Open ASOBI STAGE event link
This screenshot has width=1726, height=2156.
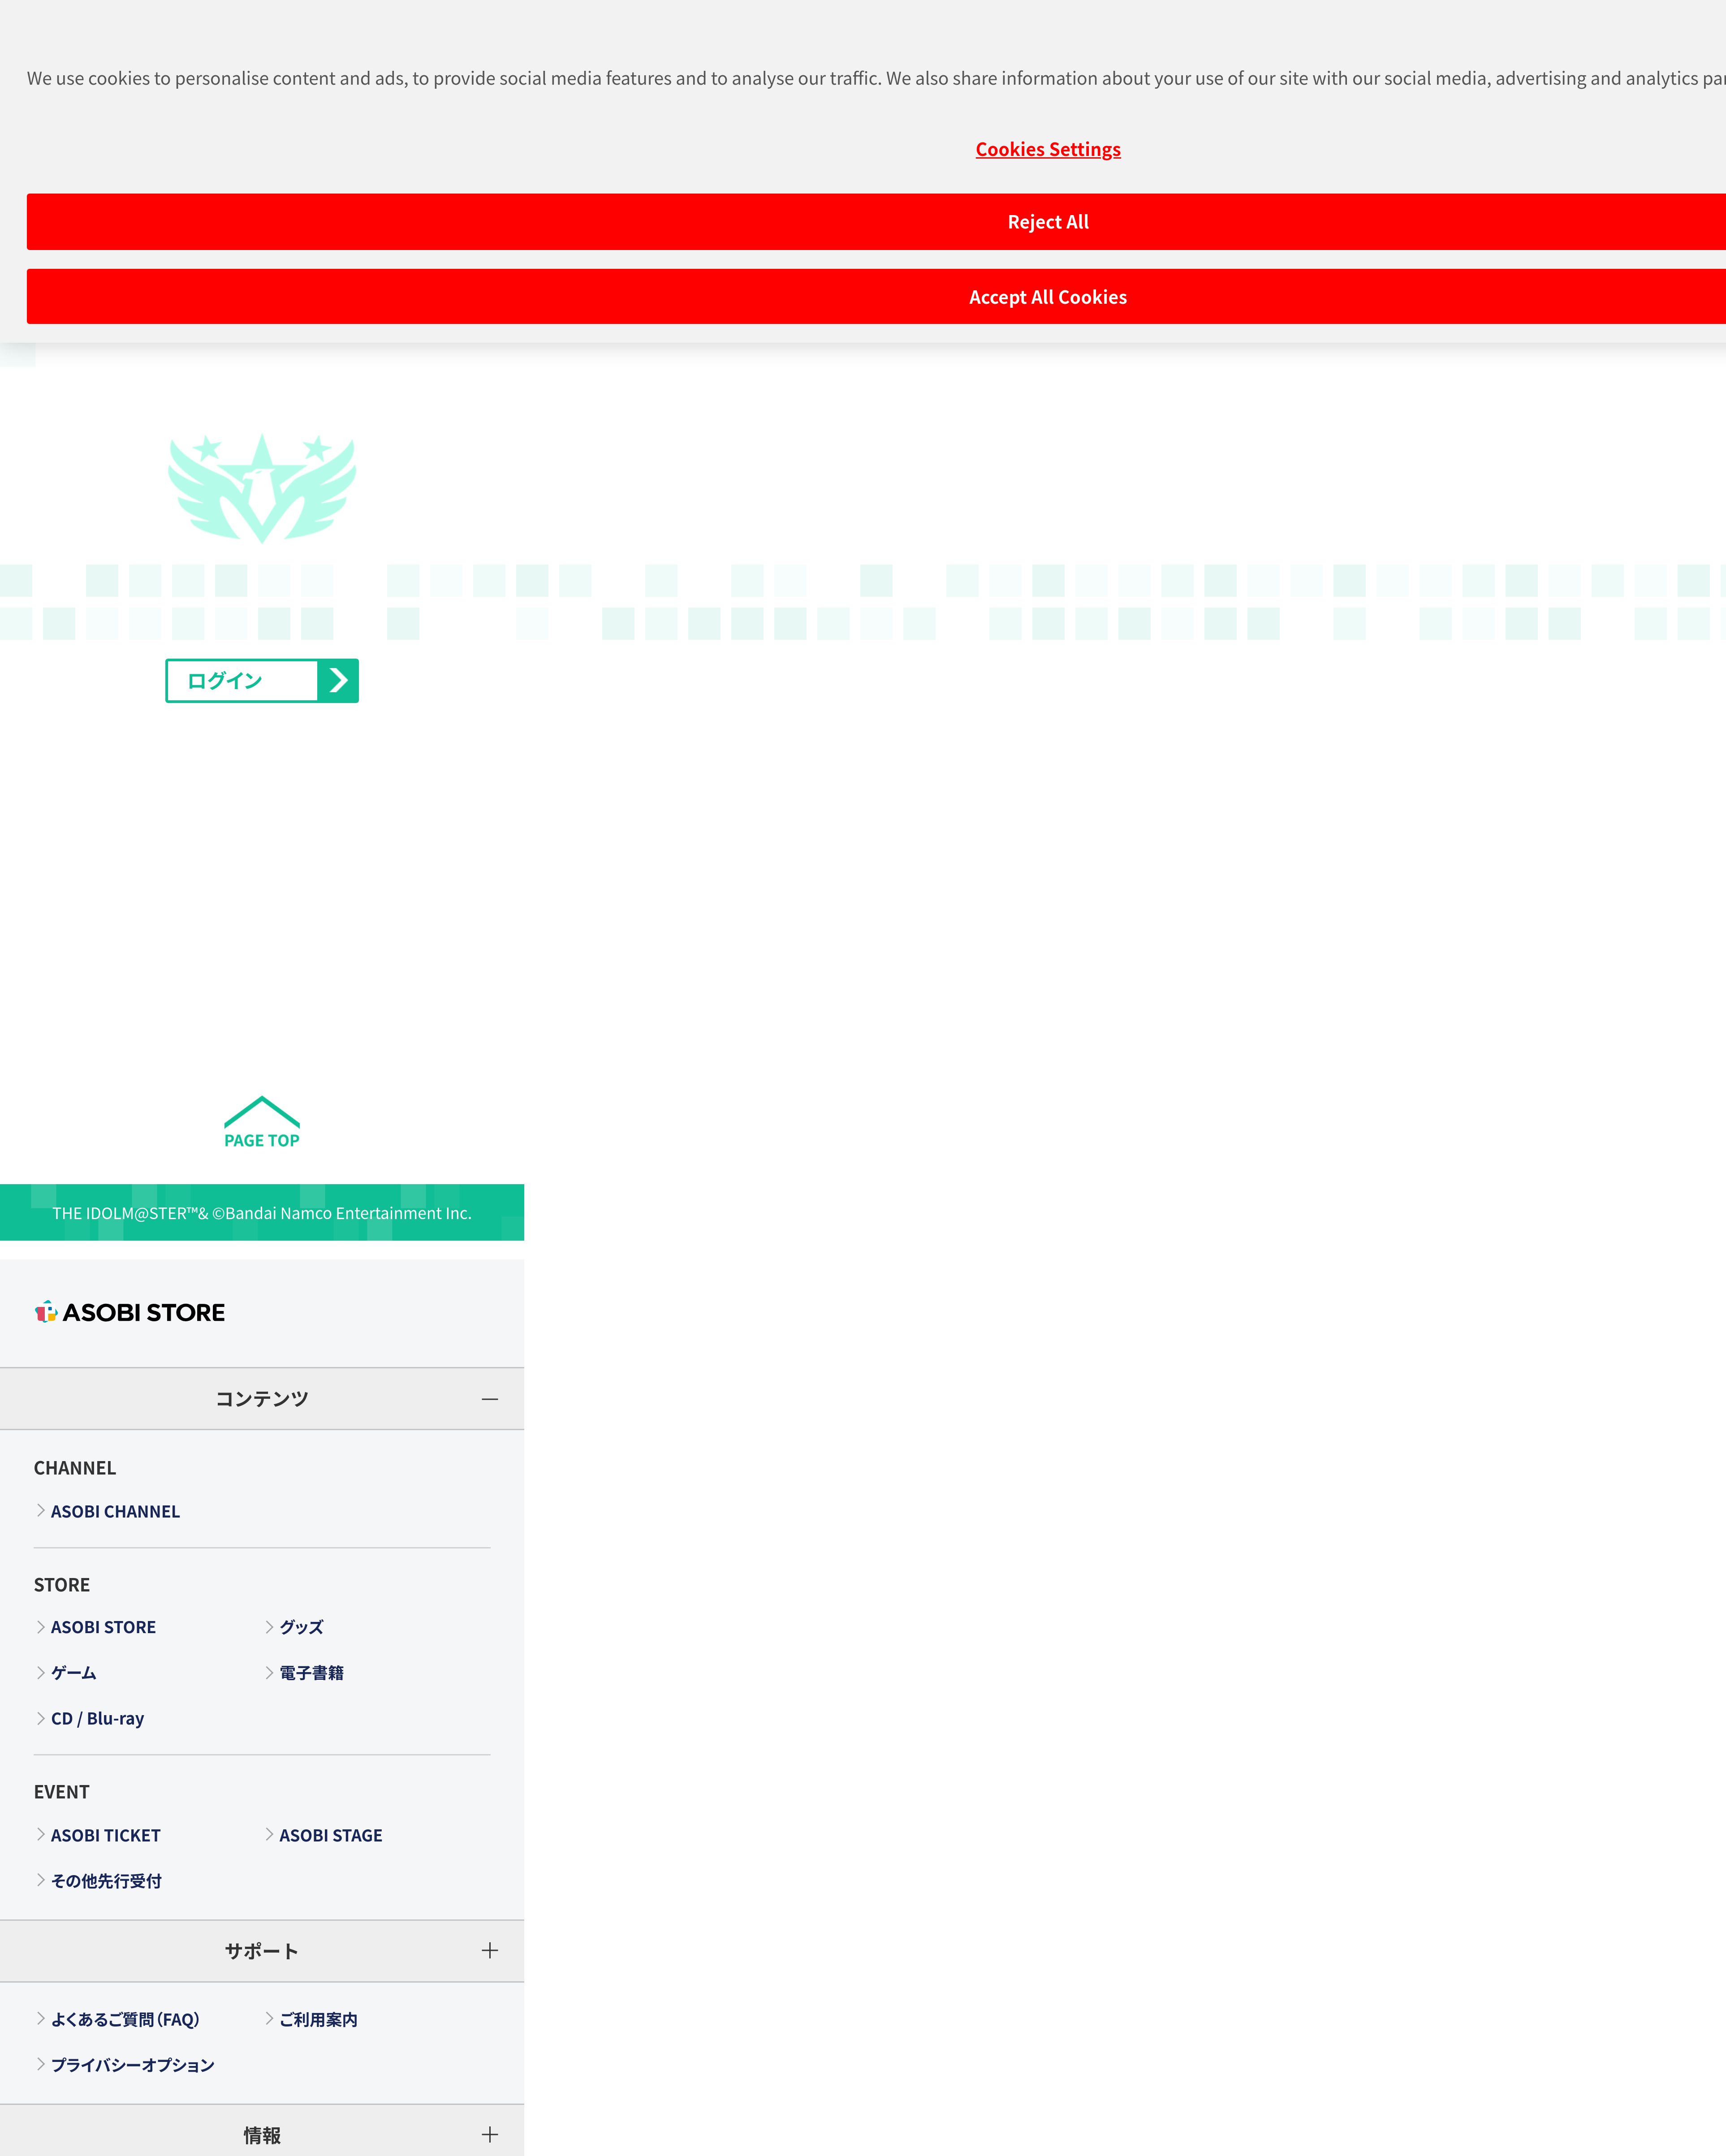[330, 1836]
